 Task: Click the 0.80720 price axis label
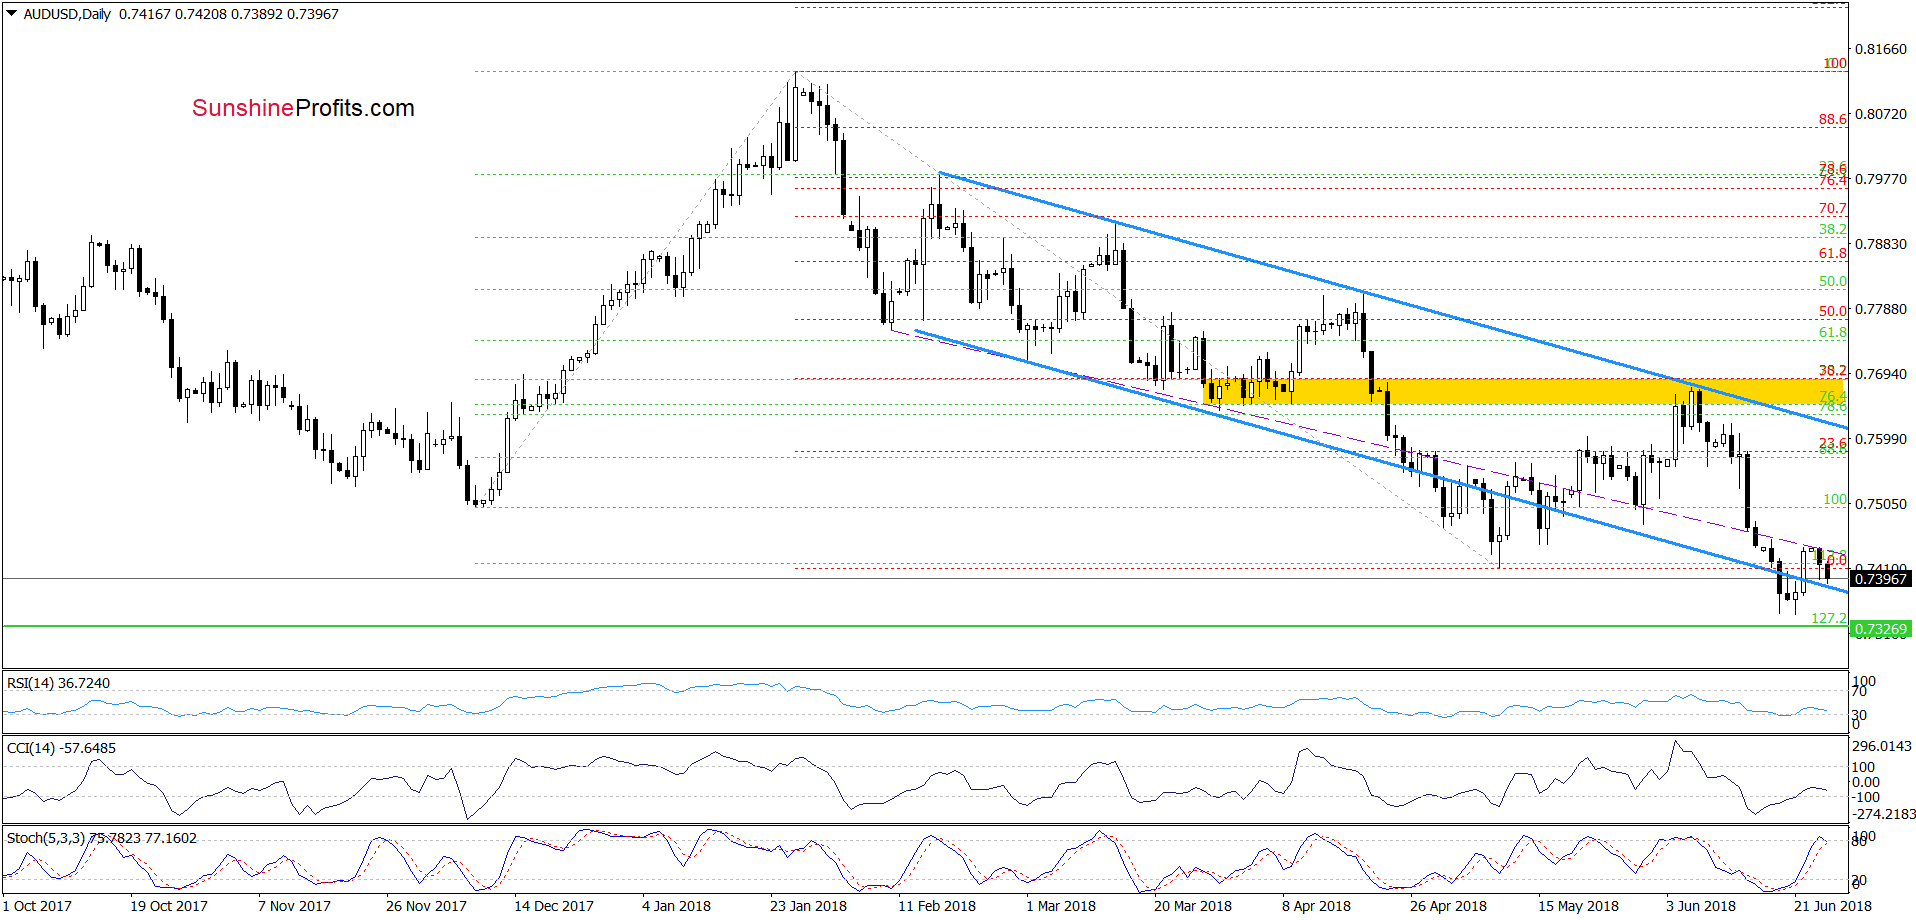[1881, 114]
